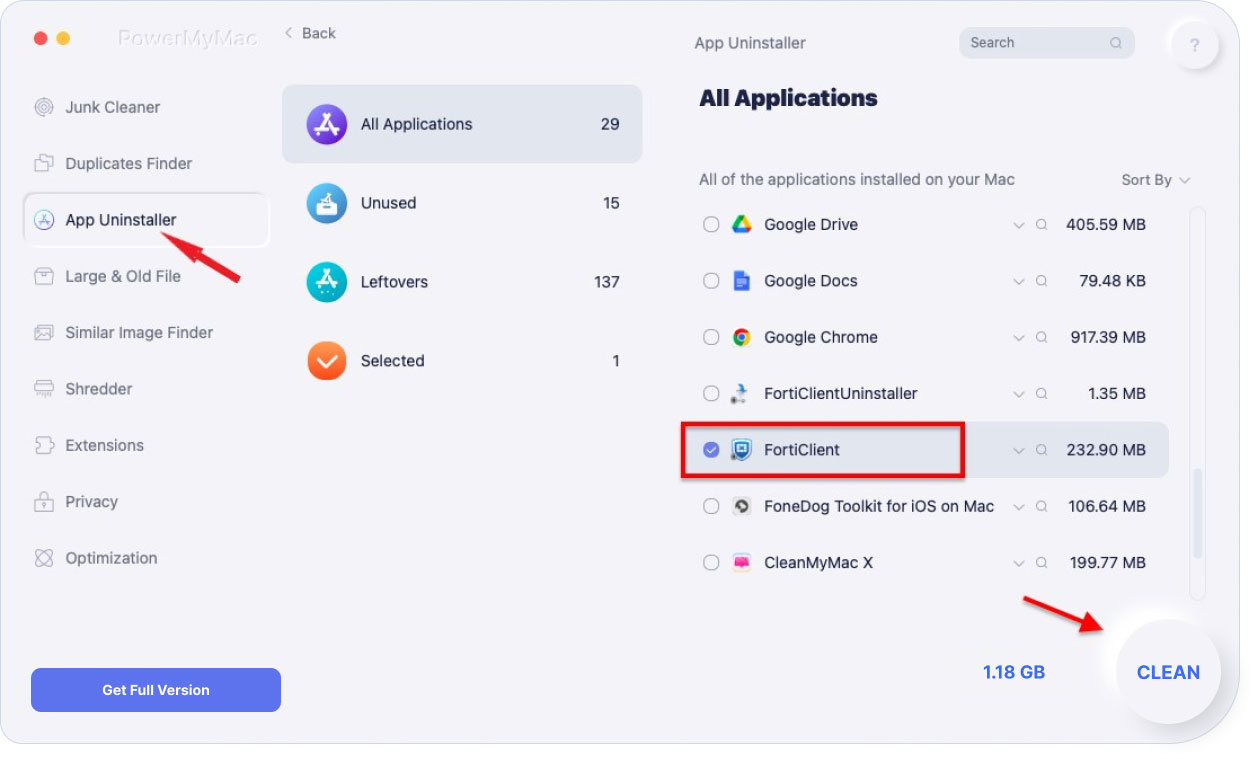Show Selected applications category

[x=462, y=361]
